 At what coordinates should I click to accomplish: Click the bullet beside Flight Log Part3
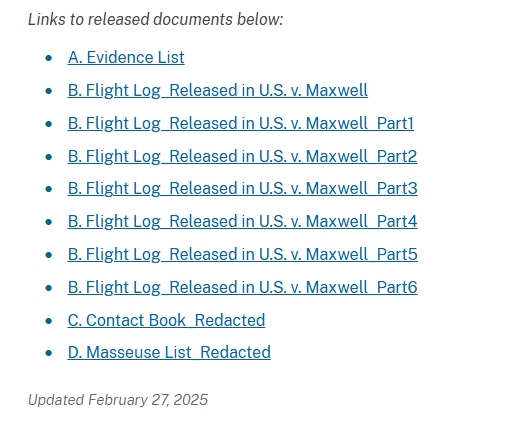tap(49, 189)
